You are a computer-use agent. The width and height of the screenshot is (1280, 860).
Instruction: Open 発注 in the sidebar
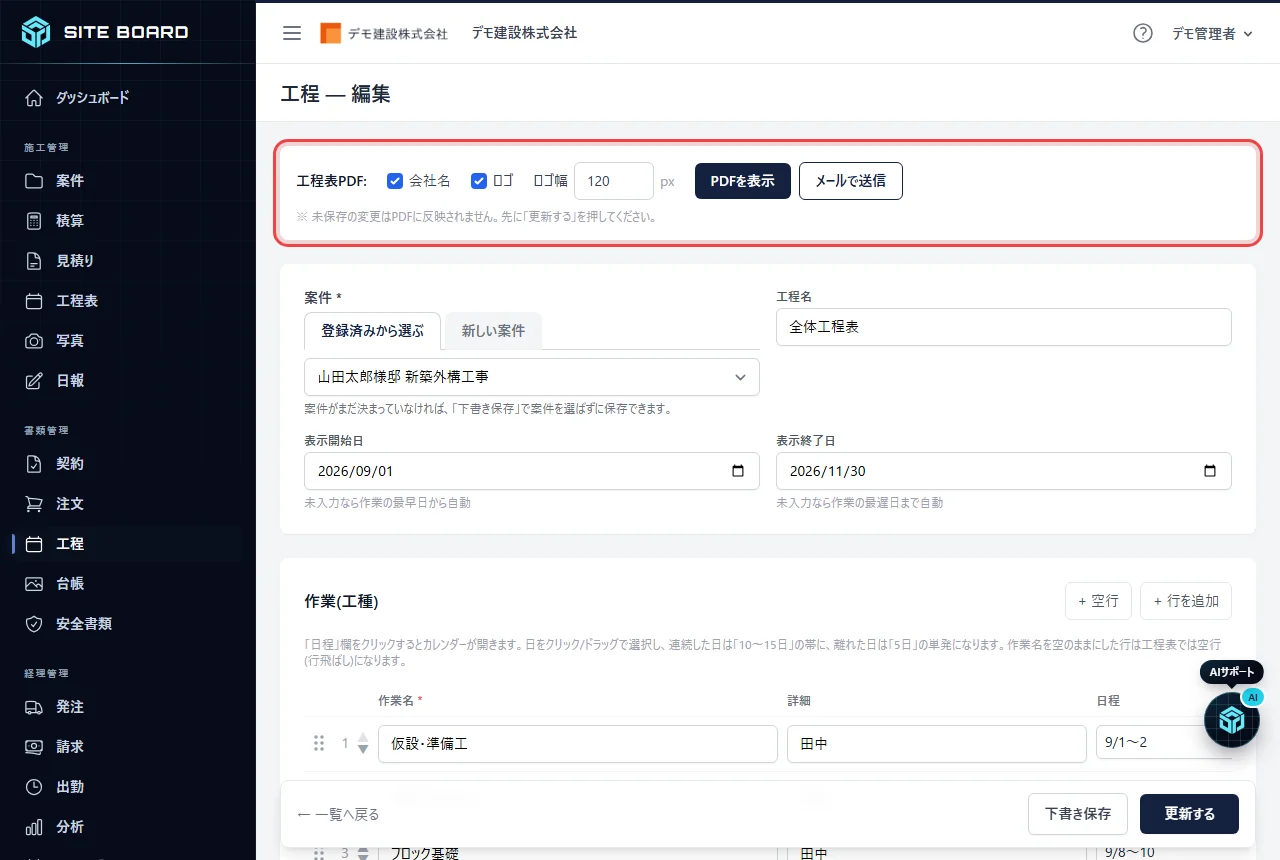click(x=128, y=707)
